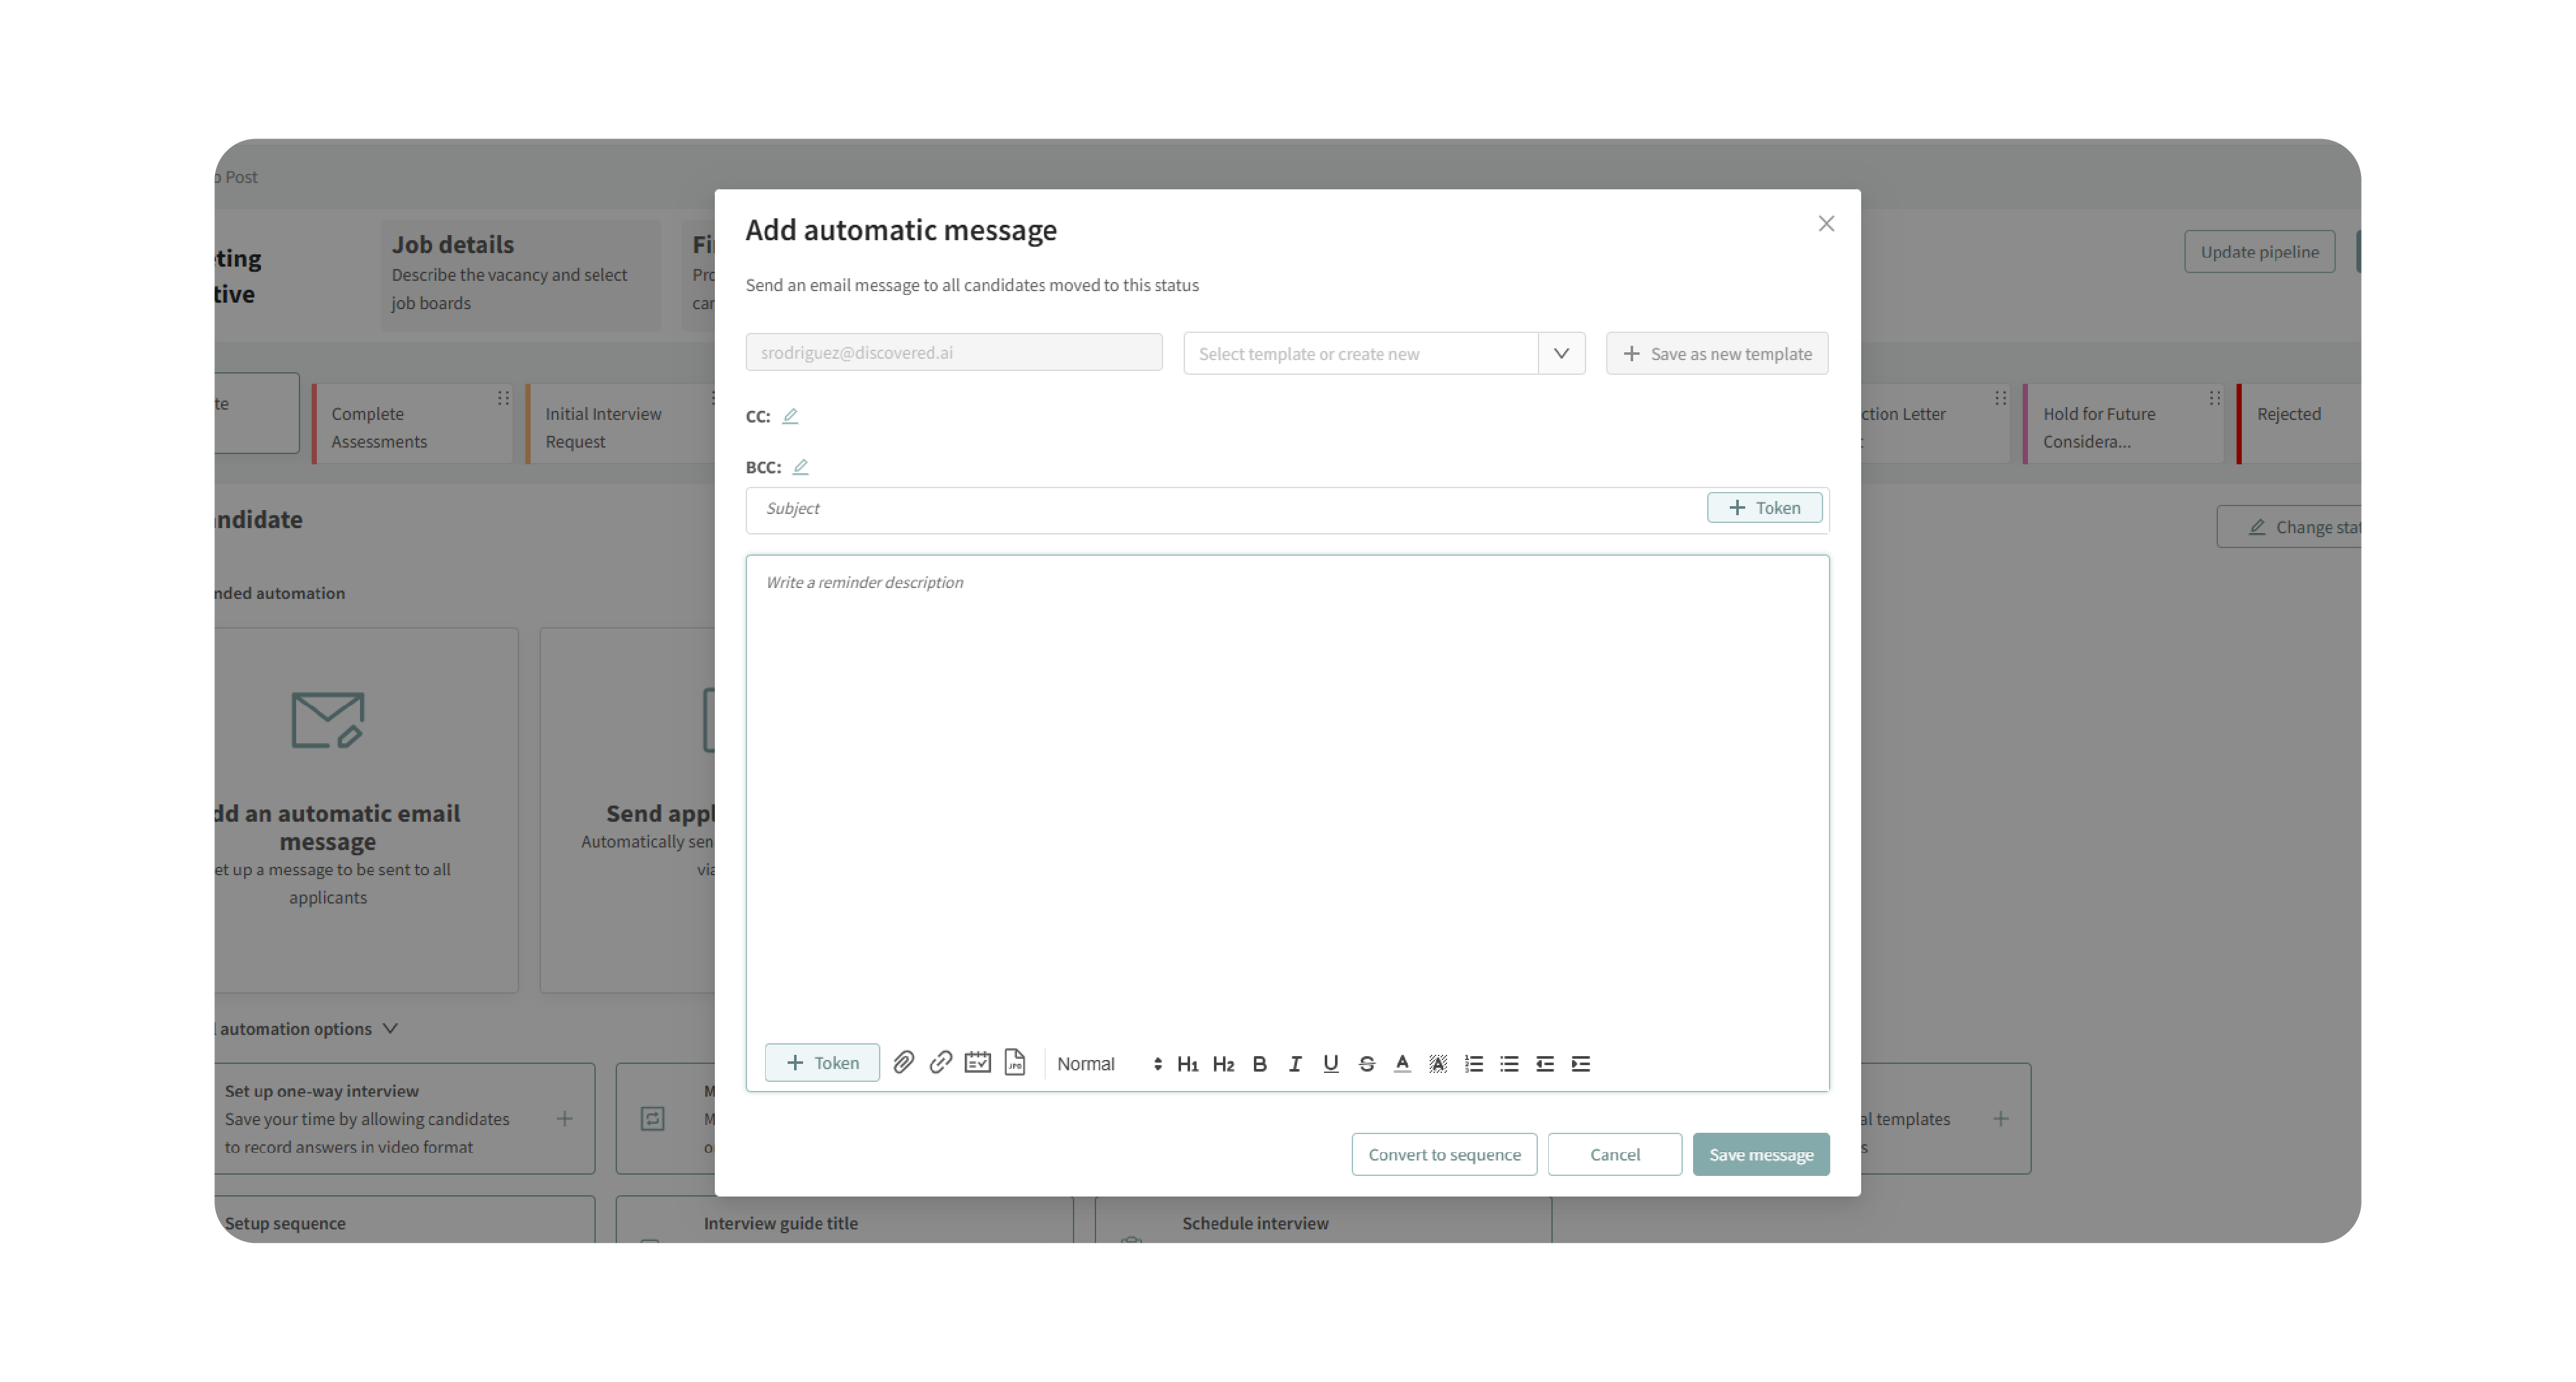Insert a numbered list
This screenshot has width=2576, height=1382.
pyautogui.click(x=1473, y=1064)
